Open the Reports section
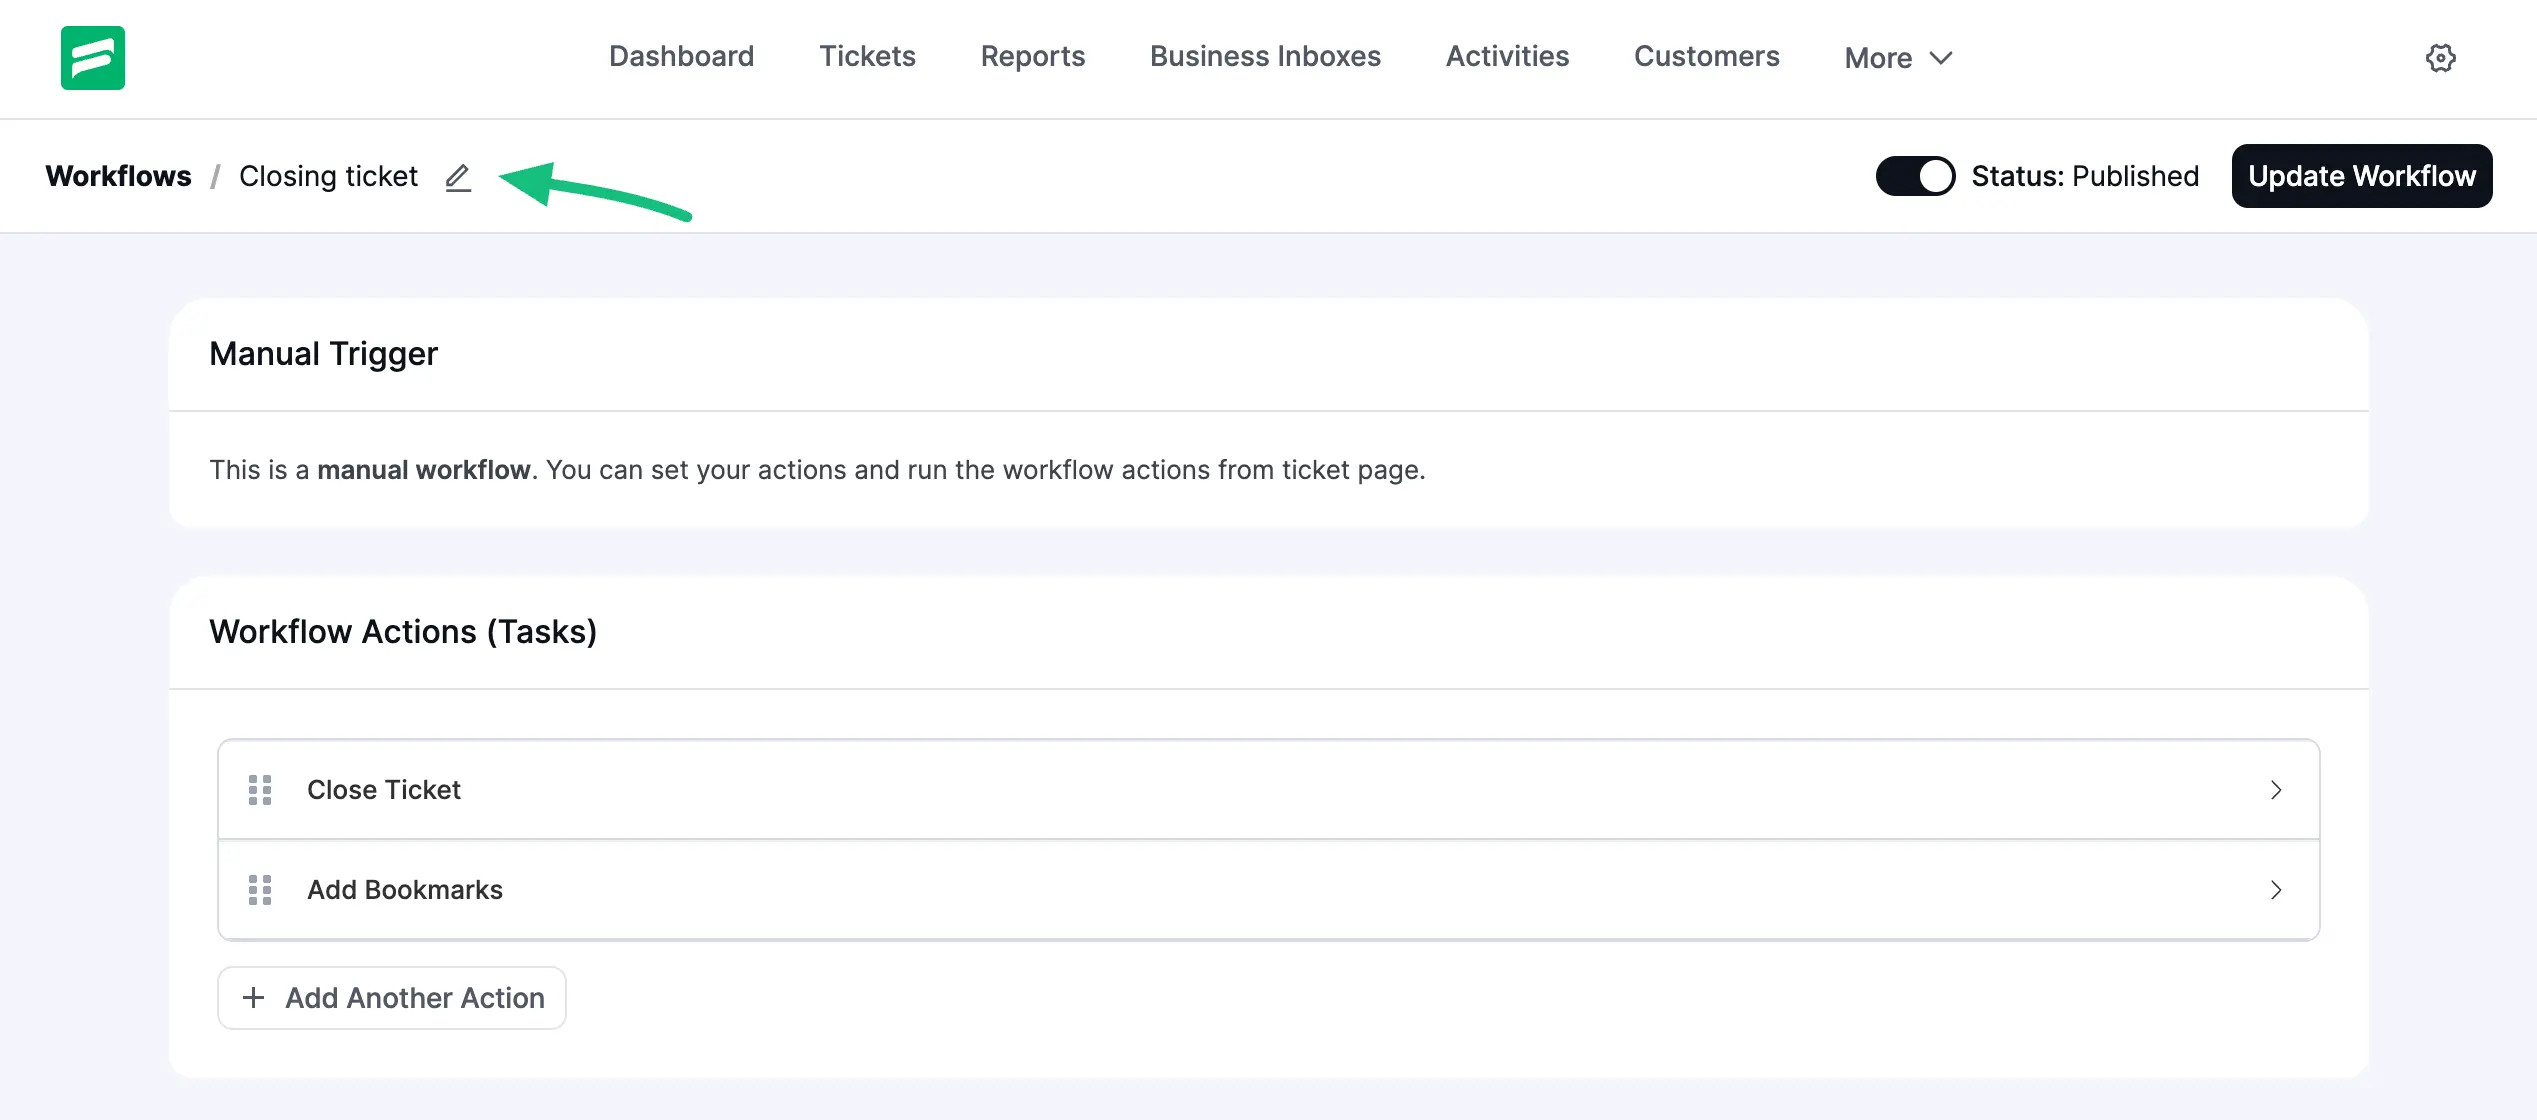The image size is (2537, 1120). click(x=1032, y=57)
